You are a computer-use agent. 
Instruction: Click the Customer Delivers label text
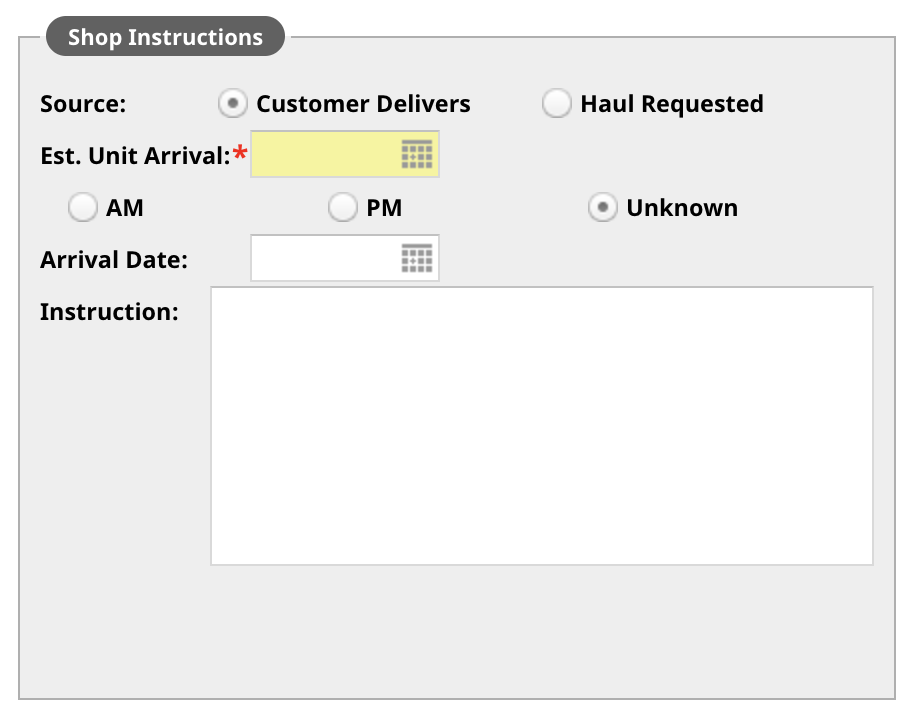click(363, 104)
